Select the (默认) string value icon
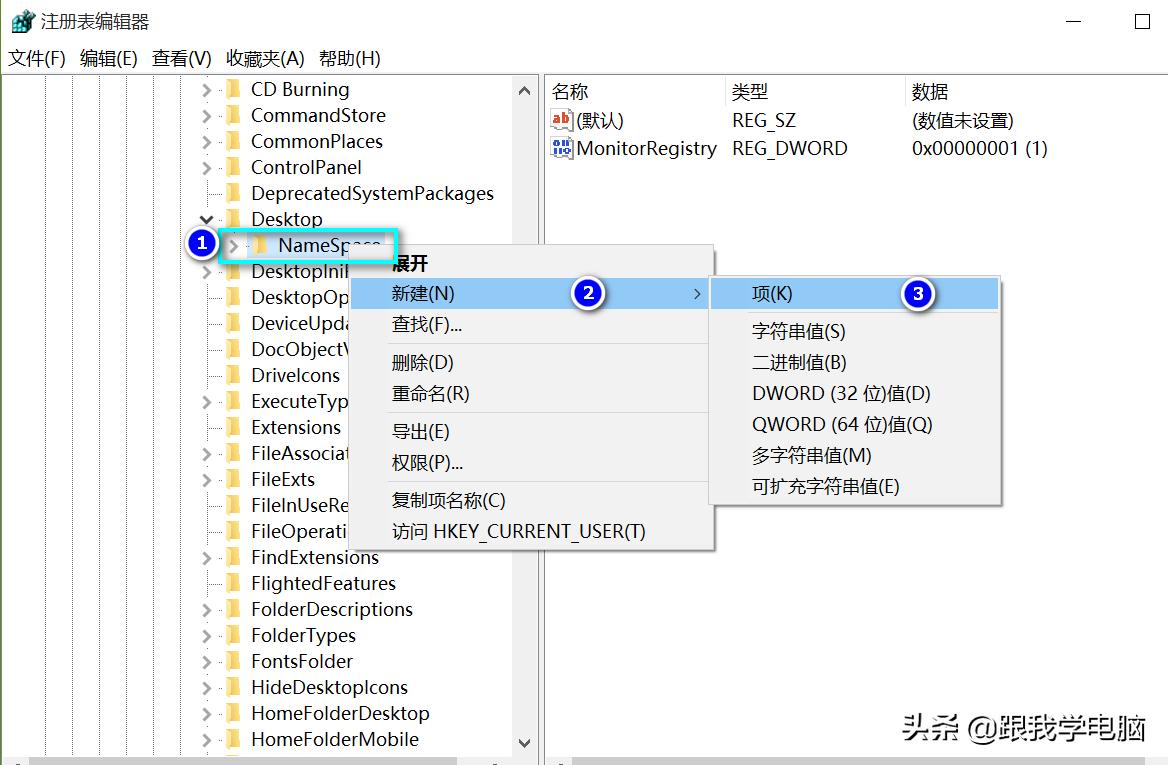 point(561,119)
